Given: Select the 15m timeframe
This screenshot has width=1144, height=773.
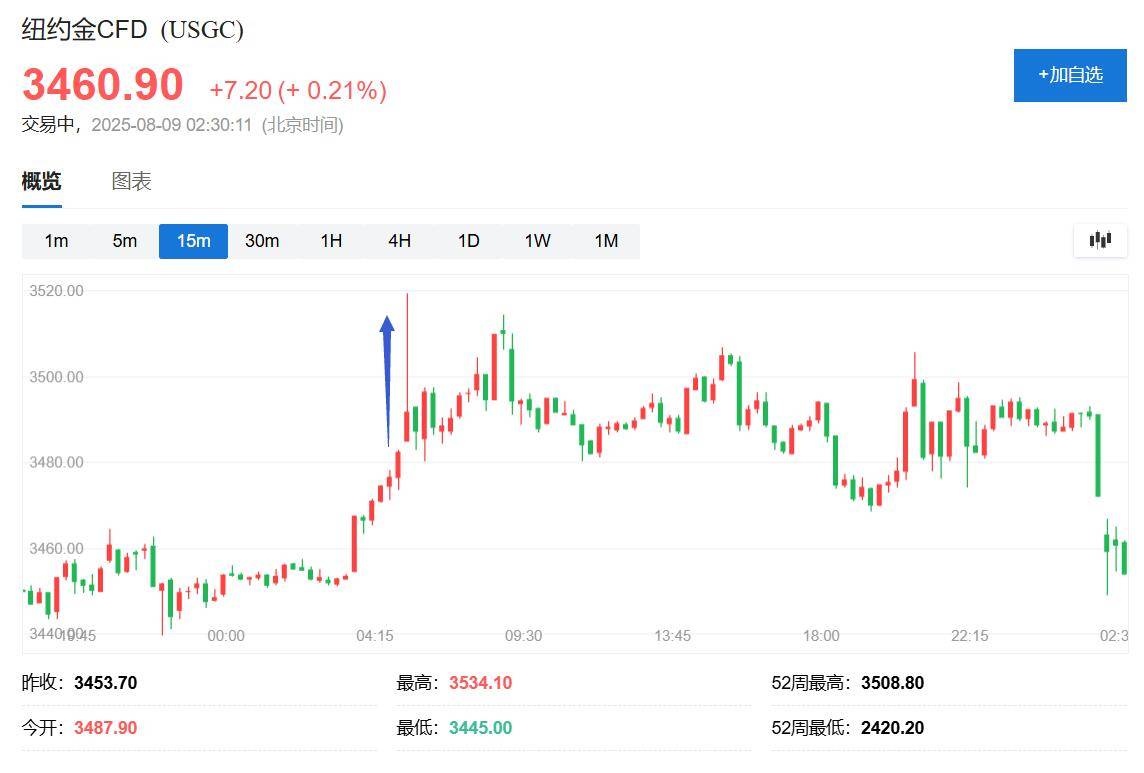Looking at the screenshot, I should [x=193, y=241].
